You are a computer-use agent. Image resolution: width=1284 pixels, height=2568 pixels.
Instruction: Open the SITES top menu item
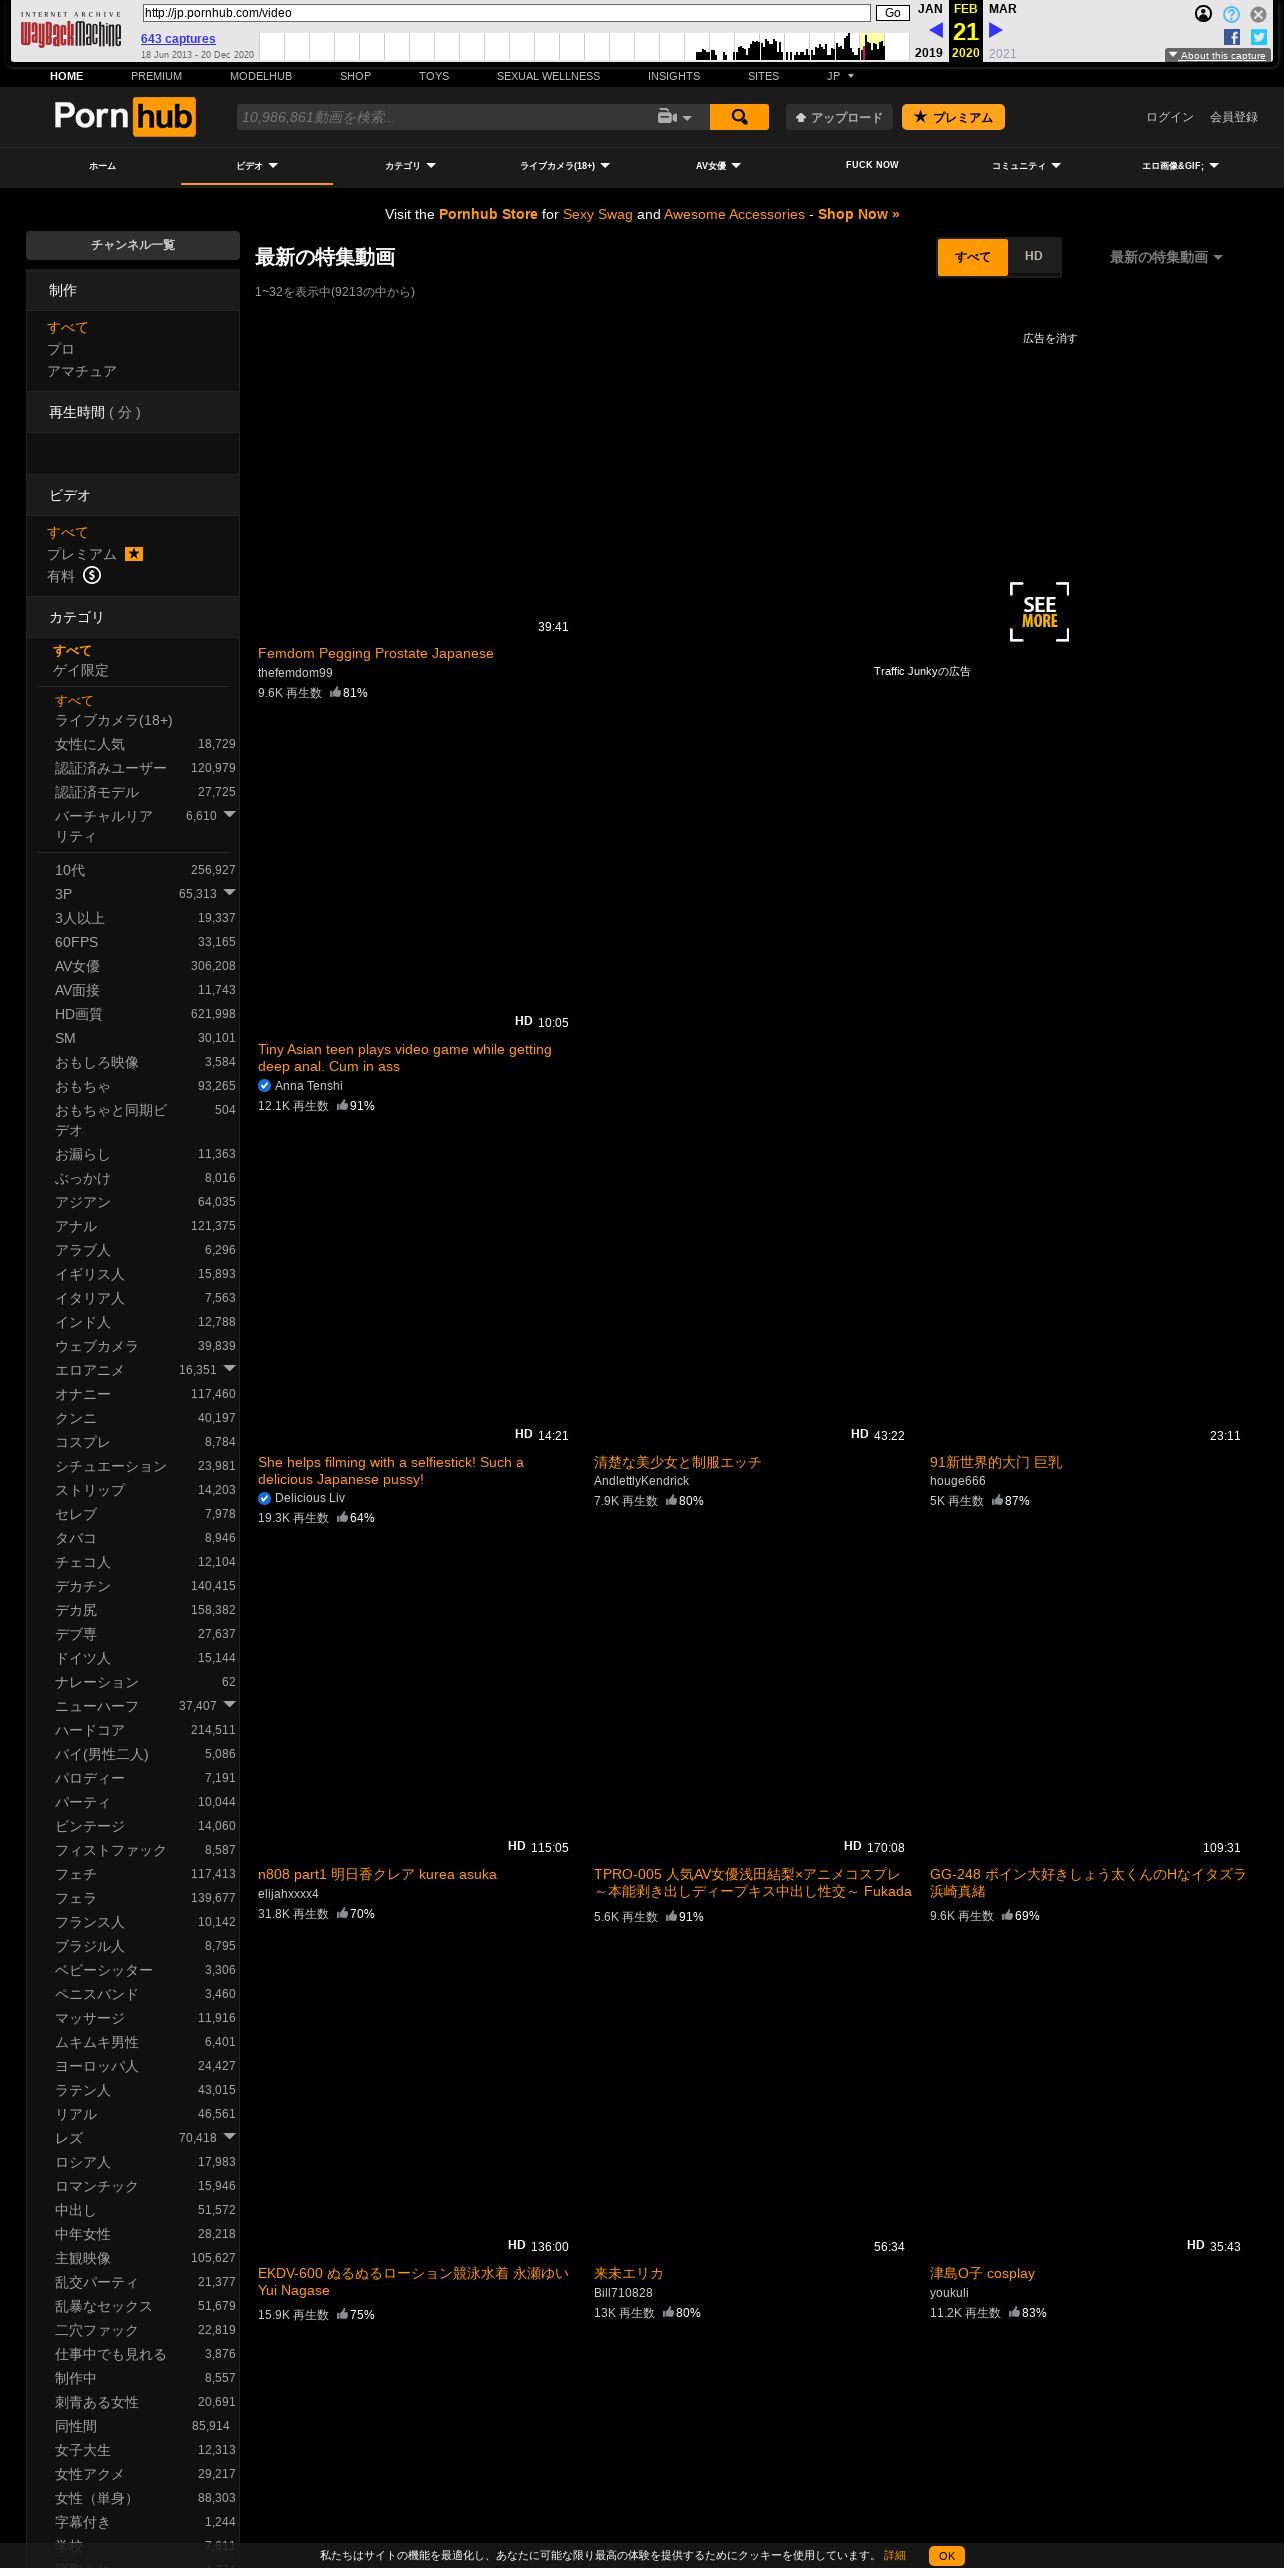pos(763,76)
